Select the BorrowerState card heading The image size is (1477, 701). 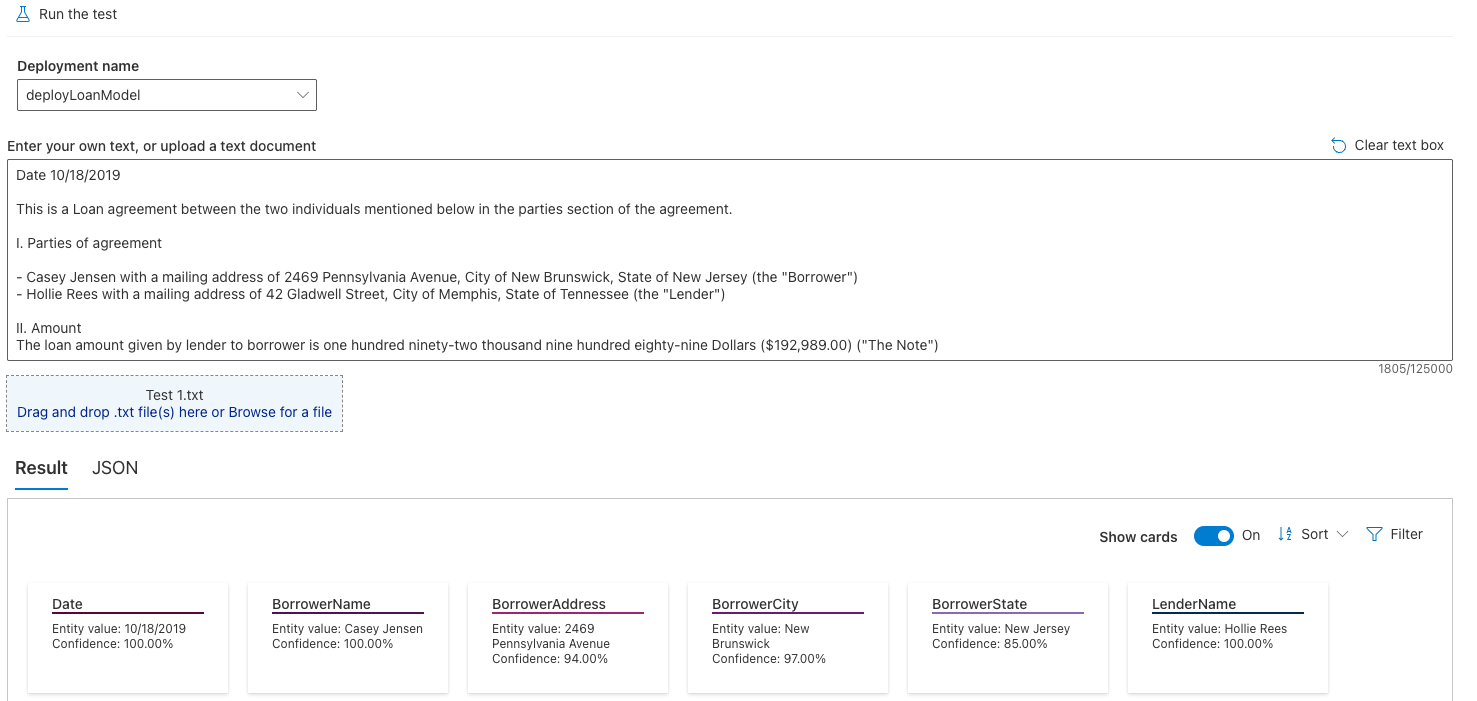coord(979,604)
